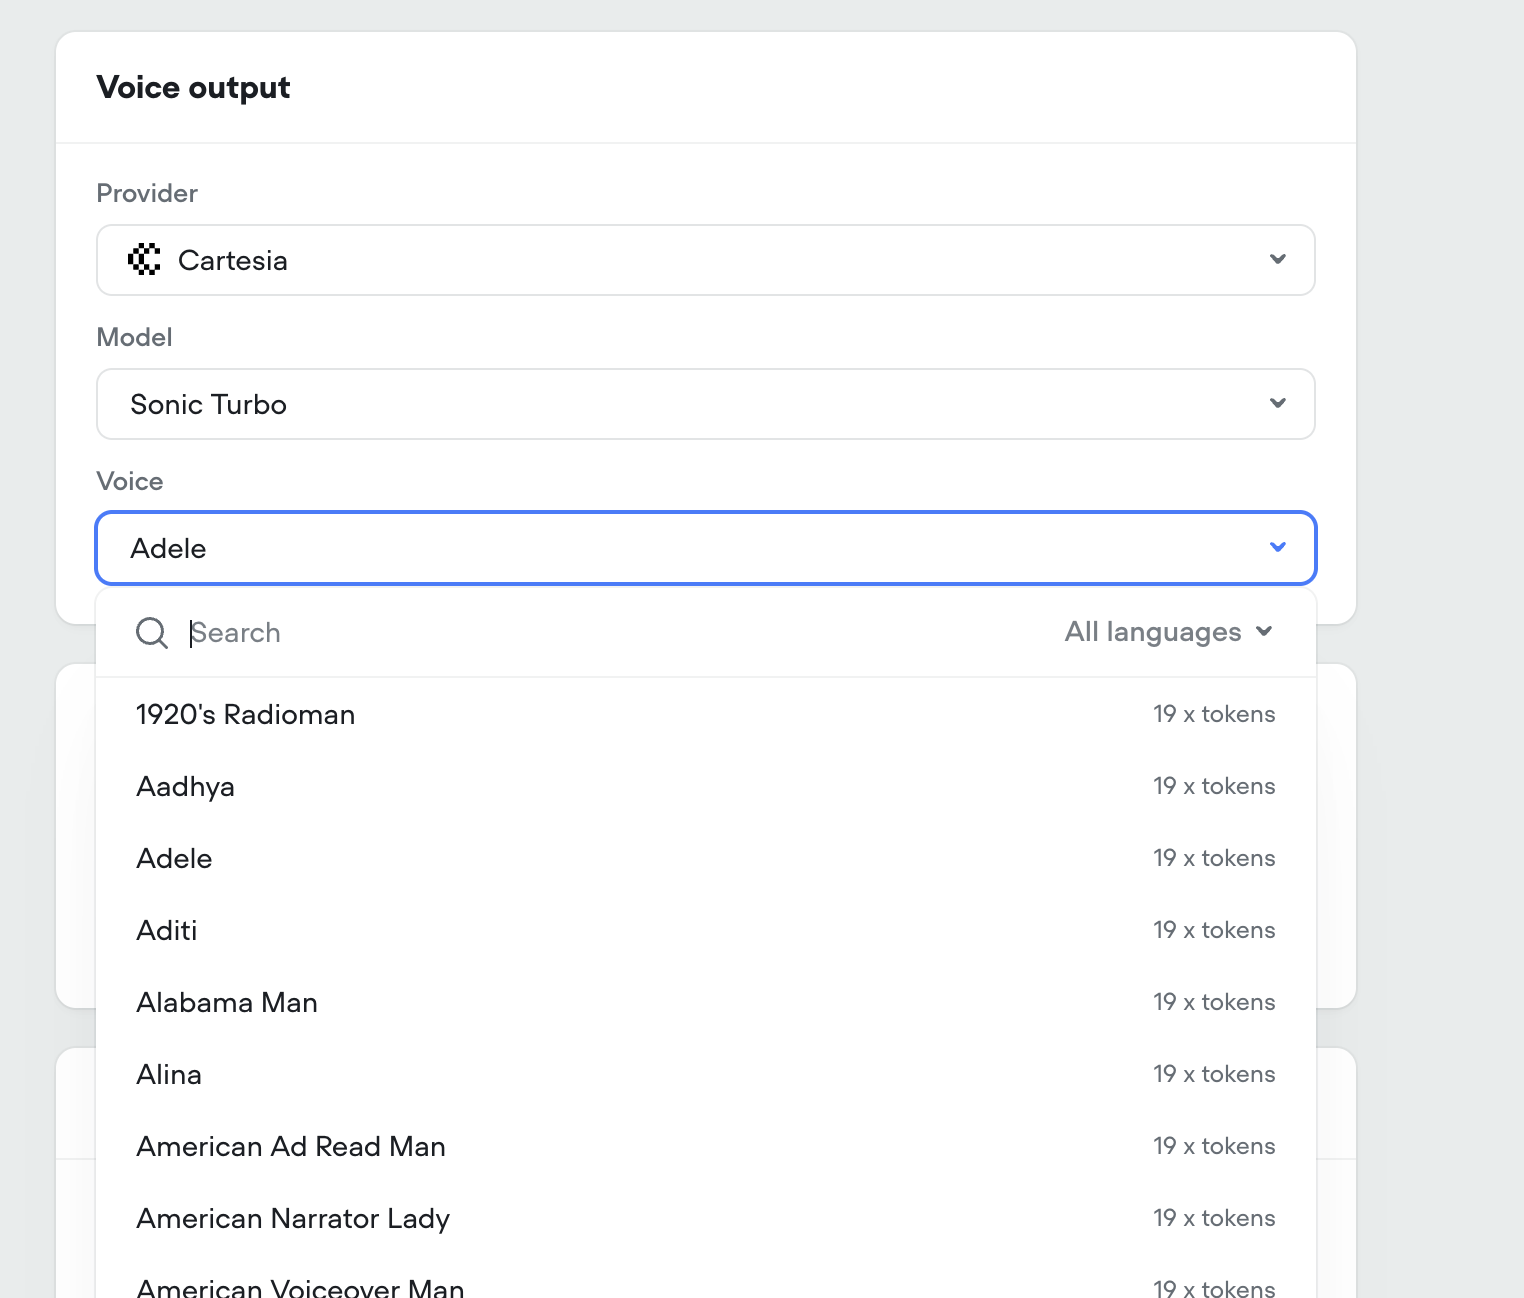
Task: Select the American Voiceover Man voice
Action: (x=300, y=1287)
